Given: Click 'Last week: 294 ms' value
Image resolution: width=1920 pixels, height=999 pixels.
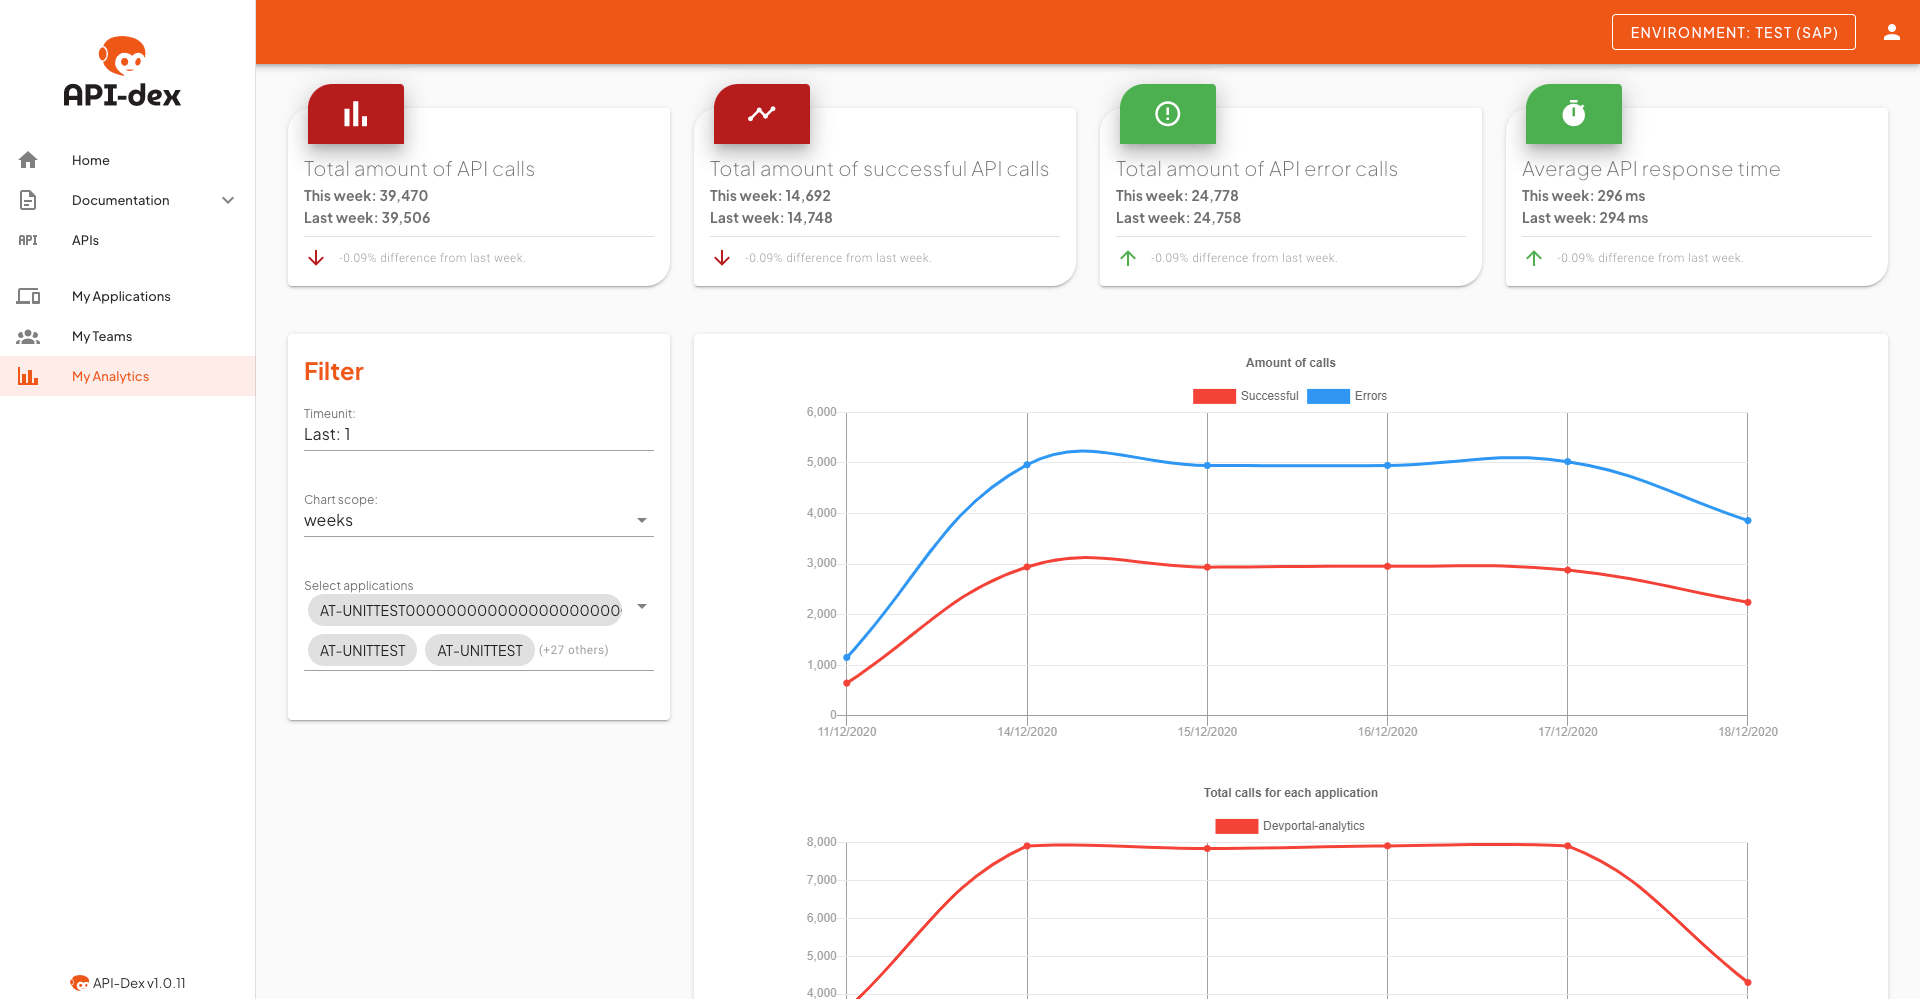Looking at the screenshot, I should click(x=1585, y=218).
